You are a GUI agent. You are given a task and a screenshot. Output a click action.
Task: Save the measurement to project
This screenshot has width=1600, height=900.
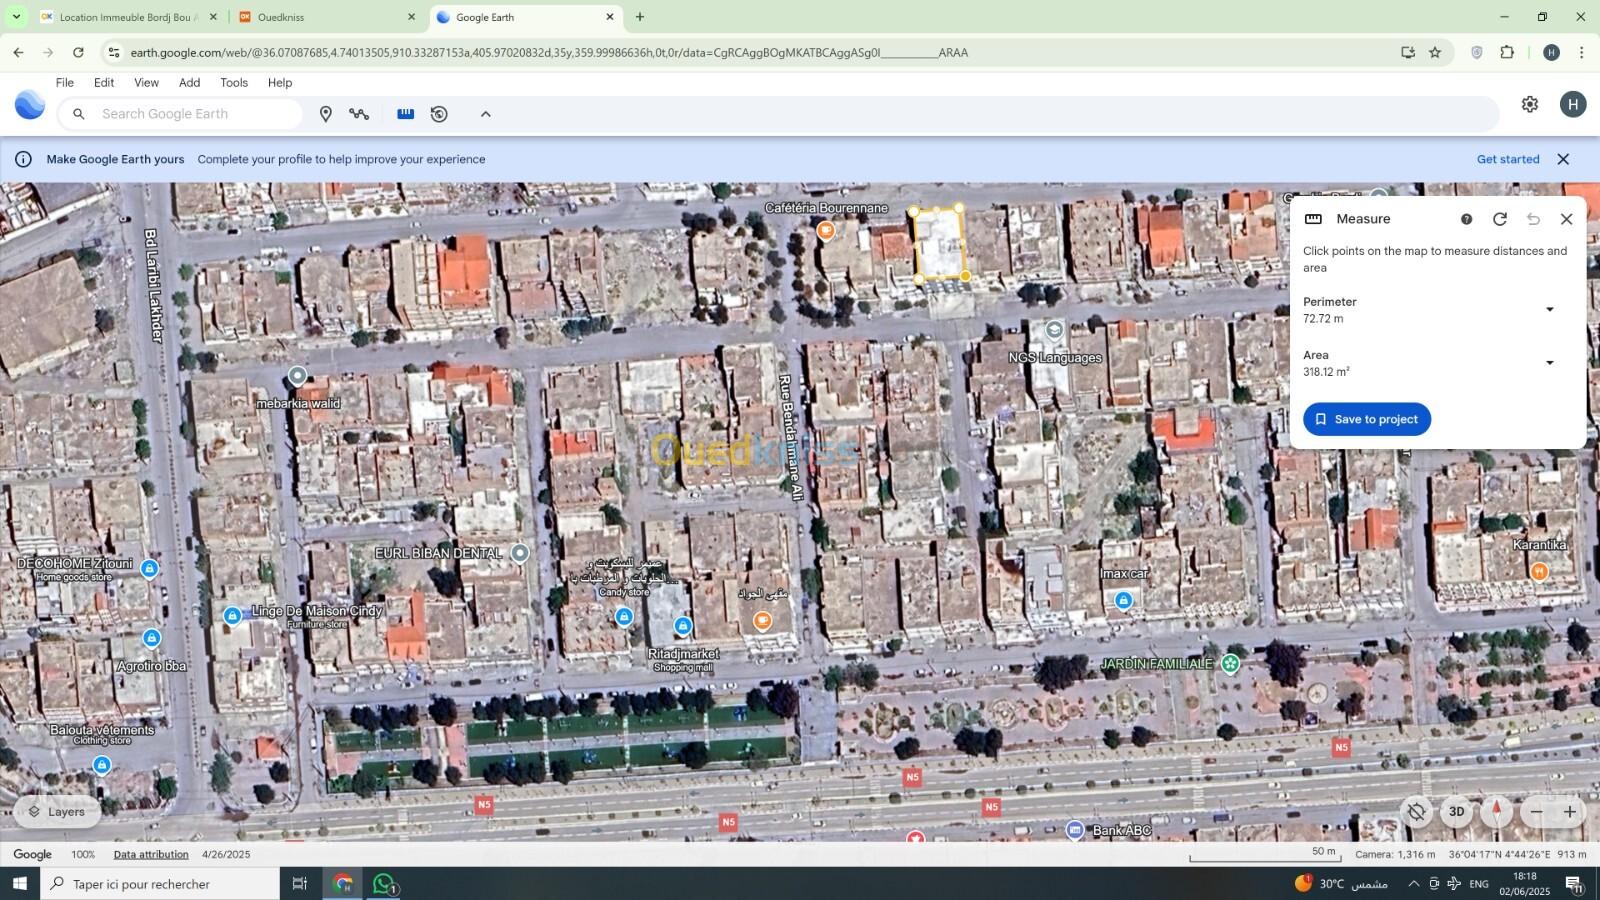(x=1367, y=419)
